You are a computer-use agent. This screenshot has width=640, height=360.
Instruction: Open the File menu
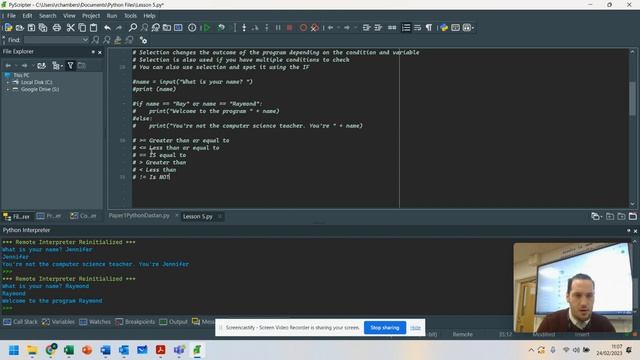(x=11, y=16)
